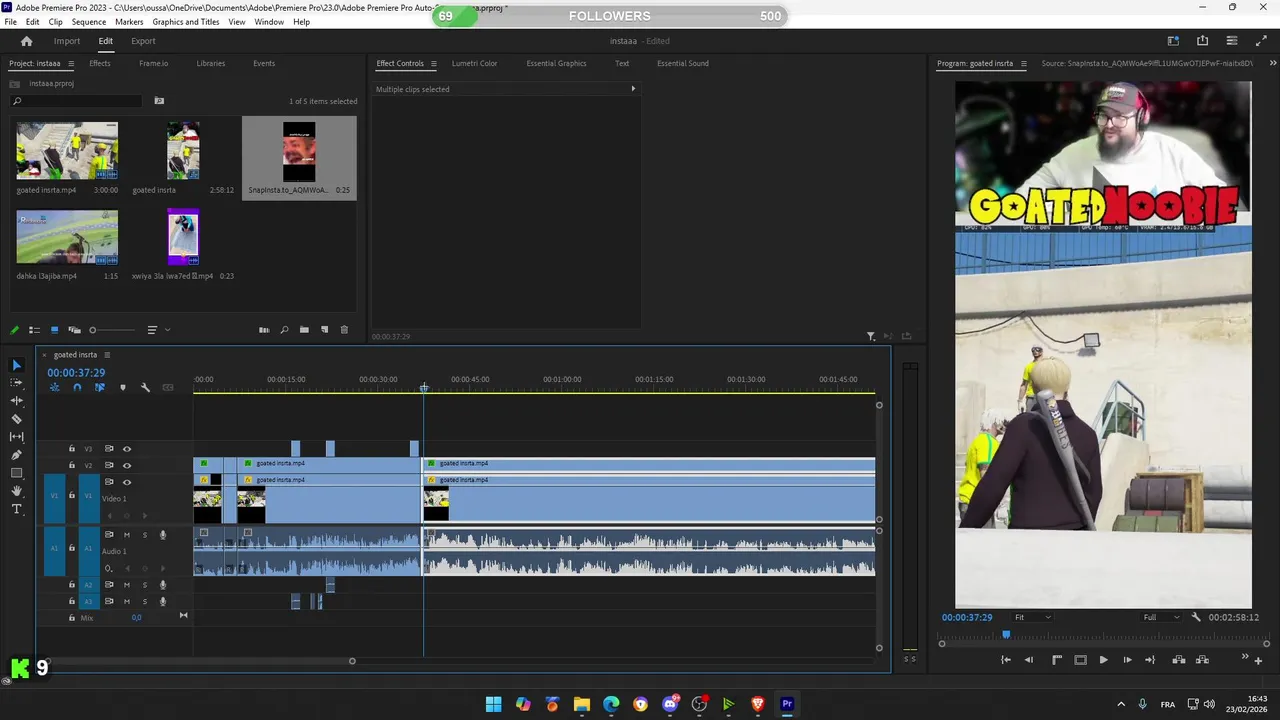Open the Import workspace
Screen dimensions: 1280x720
(67, 41)
